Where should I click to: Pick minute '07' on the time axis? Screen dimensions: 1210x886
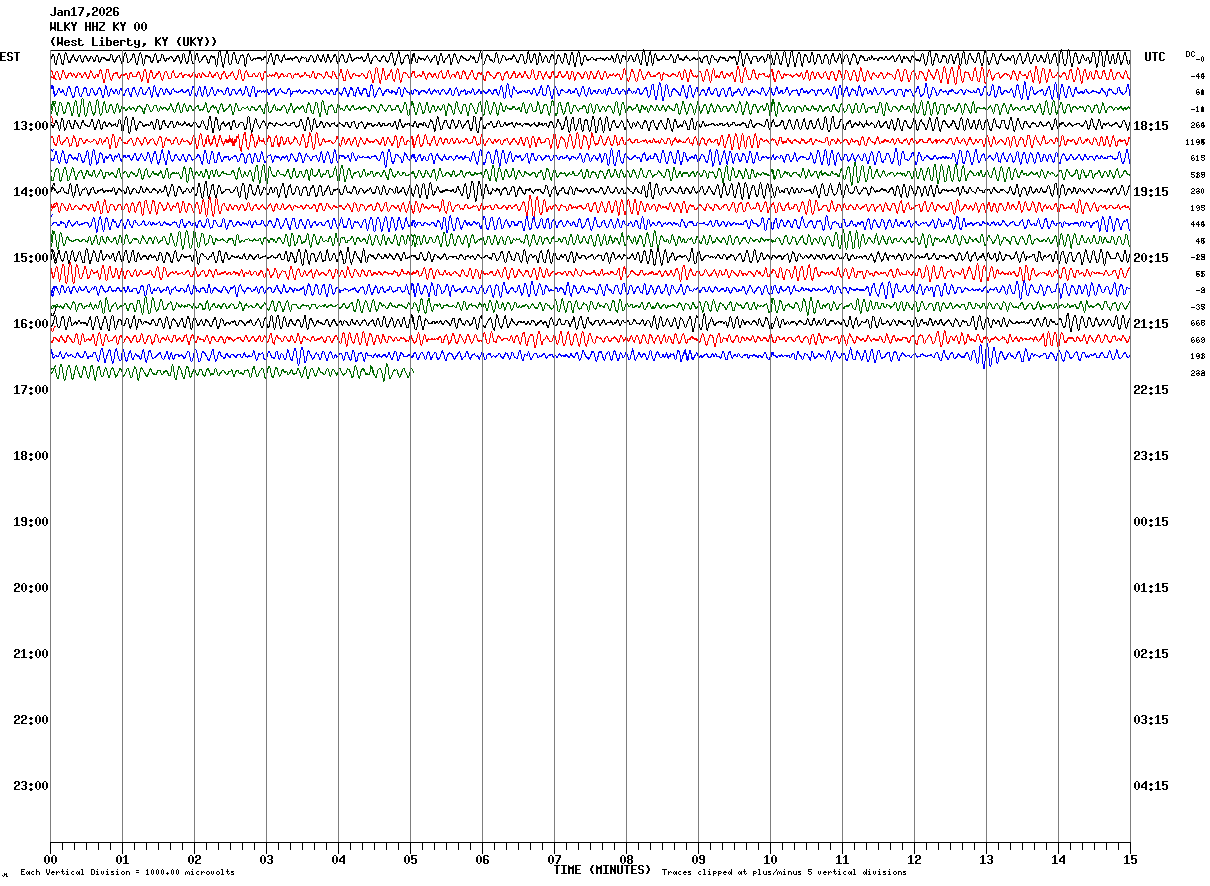pos(554,859)
